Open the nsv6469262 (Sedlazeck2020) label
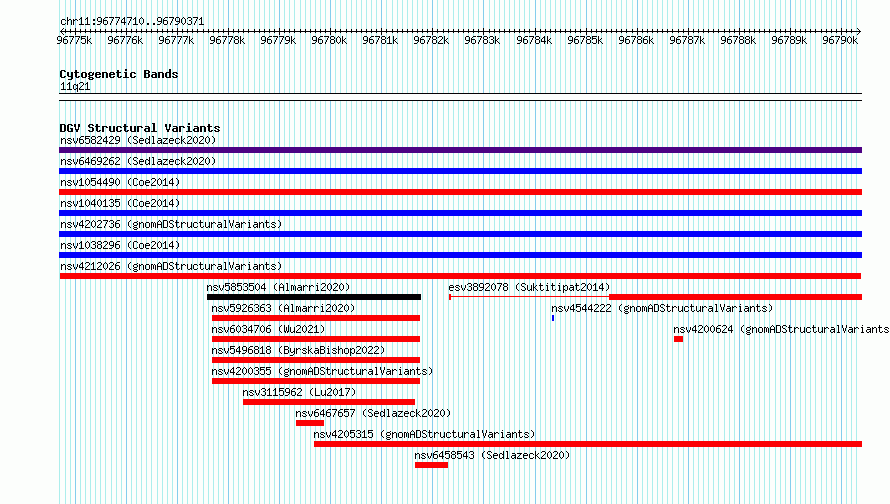The image size is (890, 504). pos(138,161)
